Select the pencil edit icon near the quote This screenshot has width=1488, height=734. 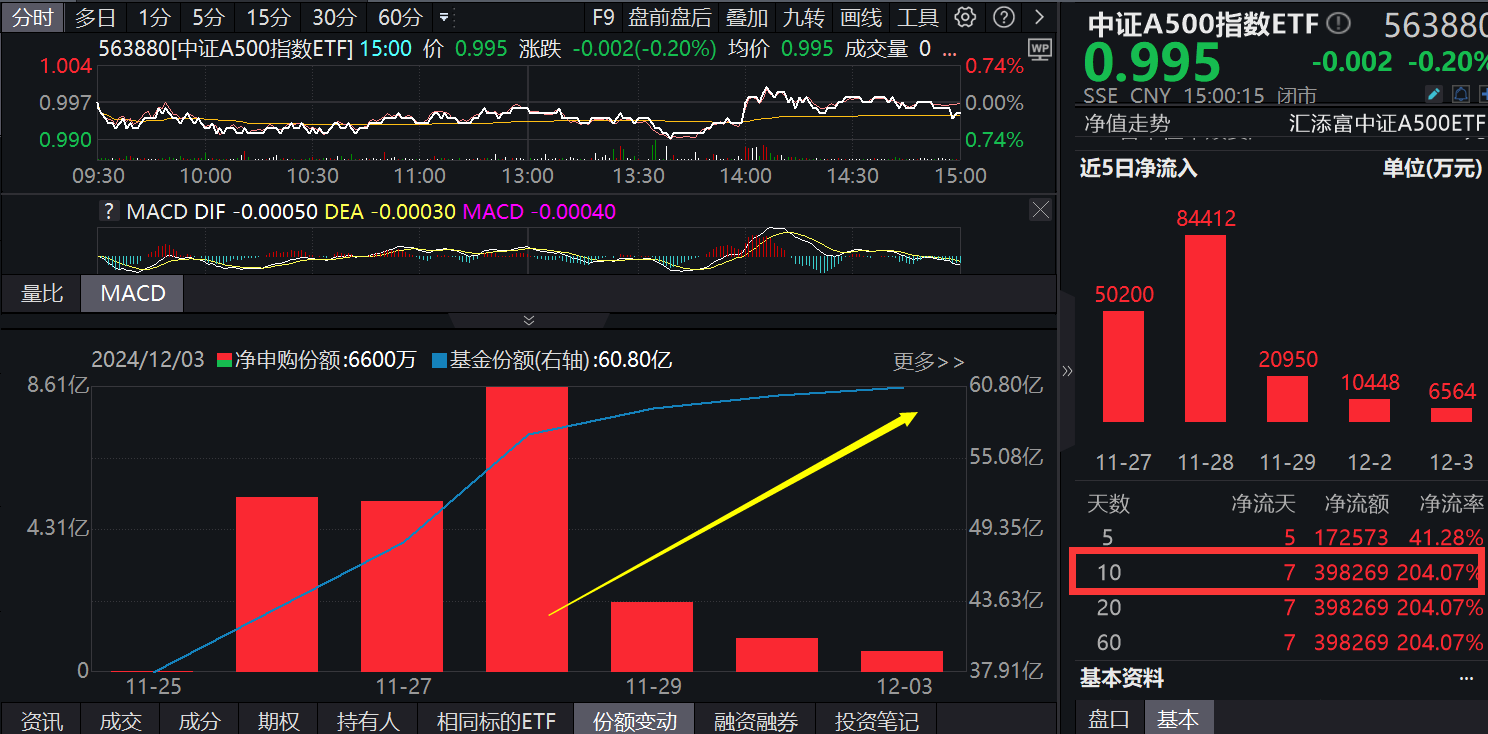pyautogui.click(x=1434, y=93)
